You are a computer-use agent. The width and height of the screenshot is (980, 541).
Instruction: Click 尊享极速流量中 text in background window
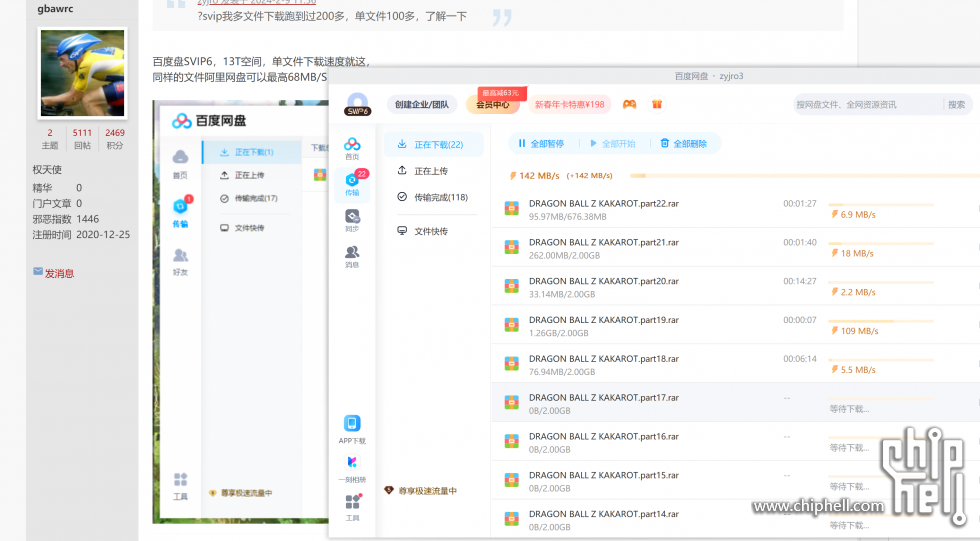(246, 493)
